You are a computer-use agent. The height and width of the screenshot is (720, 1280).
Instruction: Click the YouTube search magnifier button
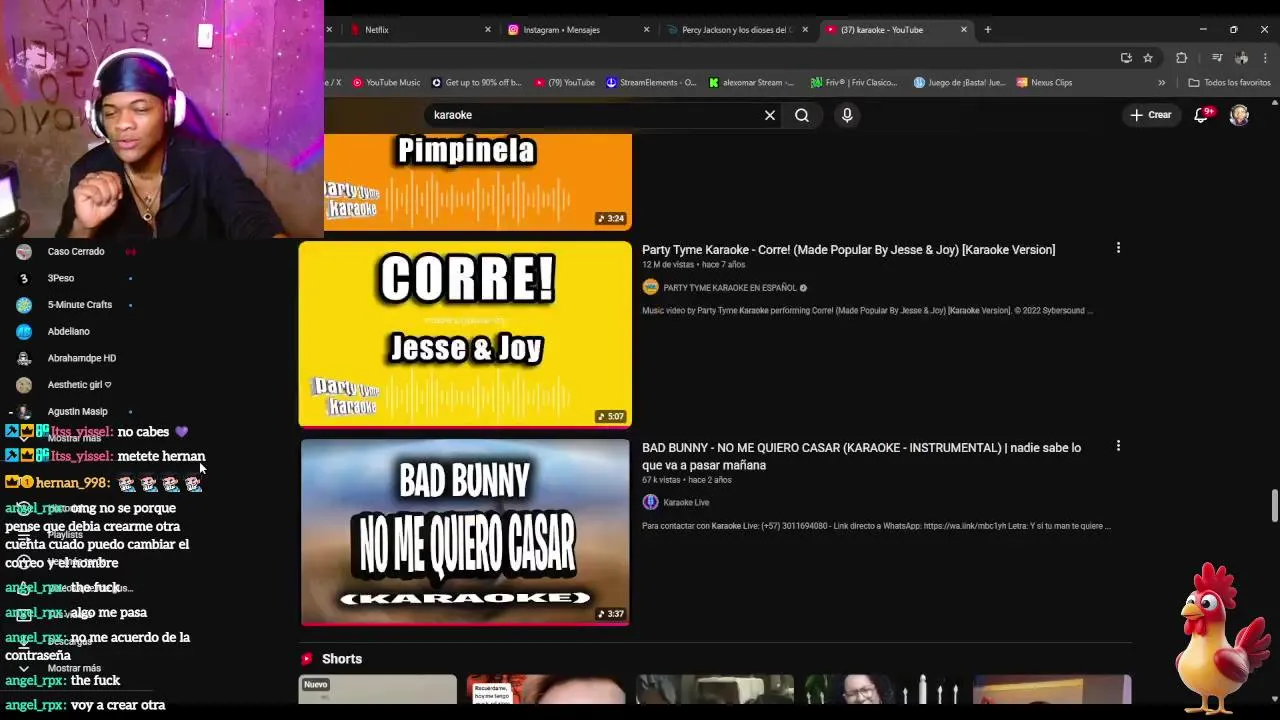[802, 115]
